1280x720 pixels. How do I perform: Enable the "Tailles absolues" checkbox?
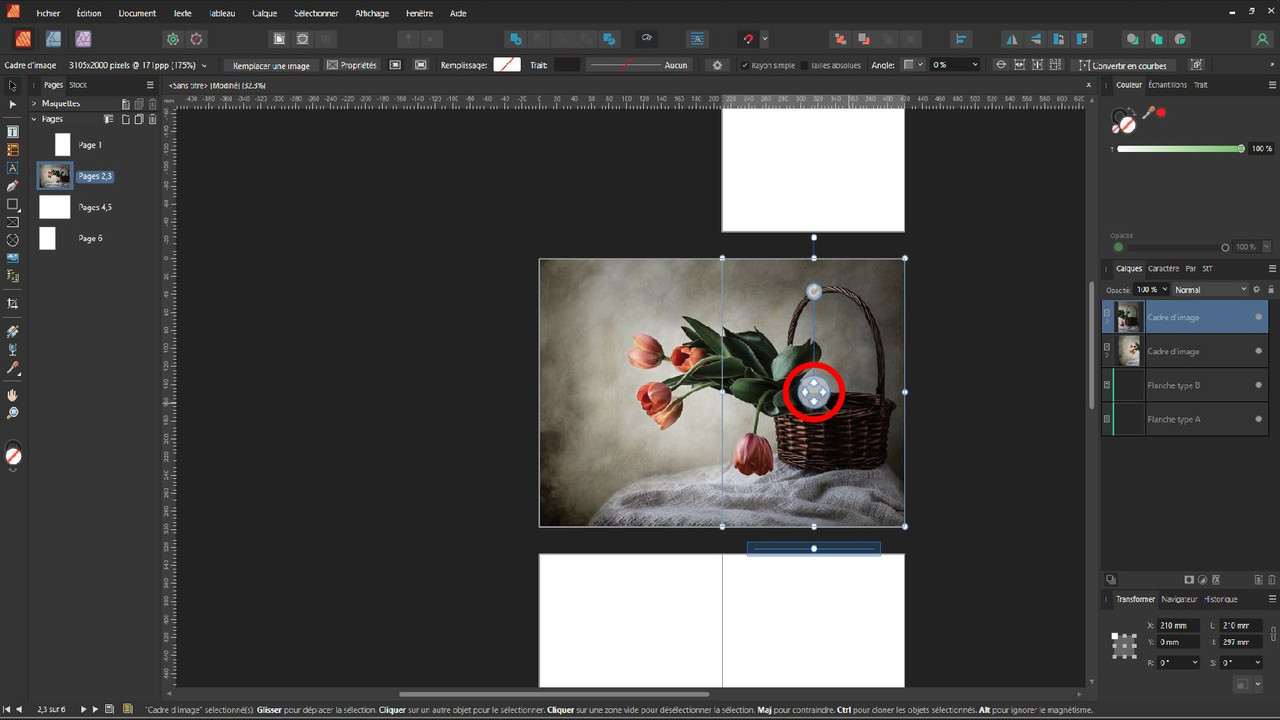point(804,65)
